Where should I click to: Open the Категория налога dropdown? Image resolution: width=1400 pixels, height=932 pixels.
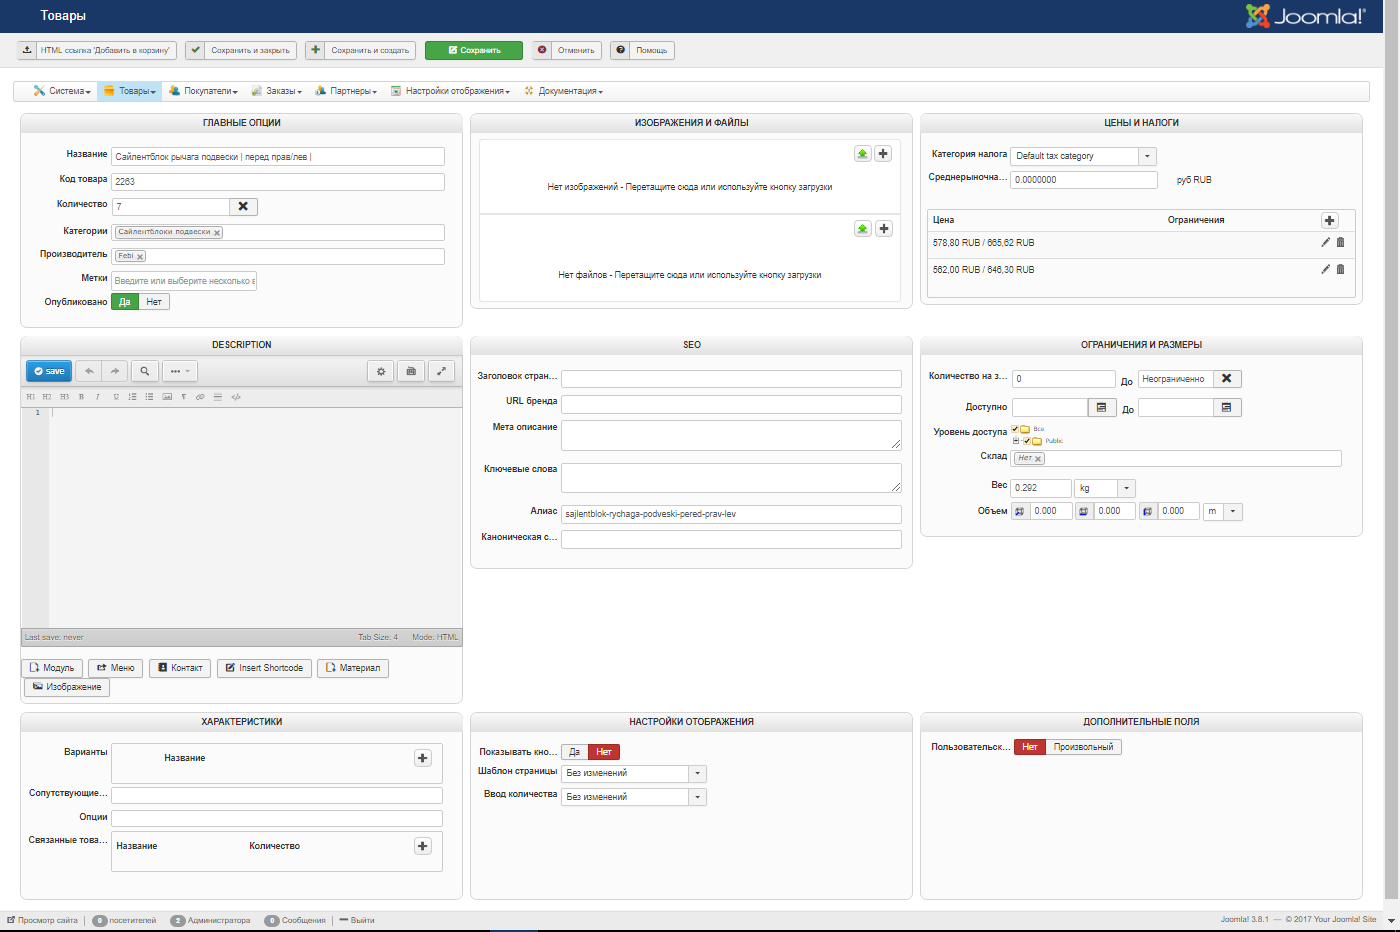[1147, 156]
